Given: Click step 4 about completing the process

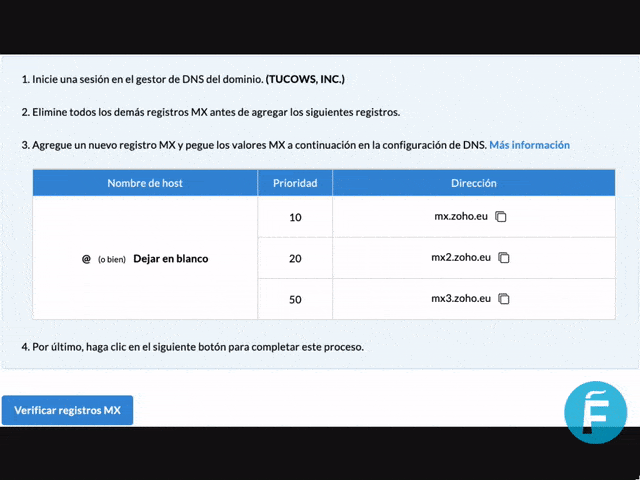Looking at the screenshot, I should 192,347.
